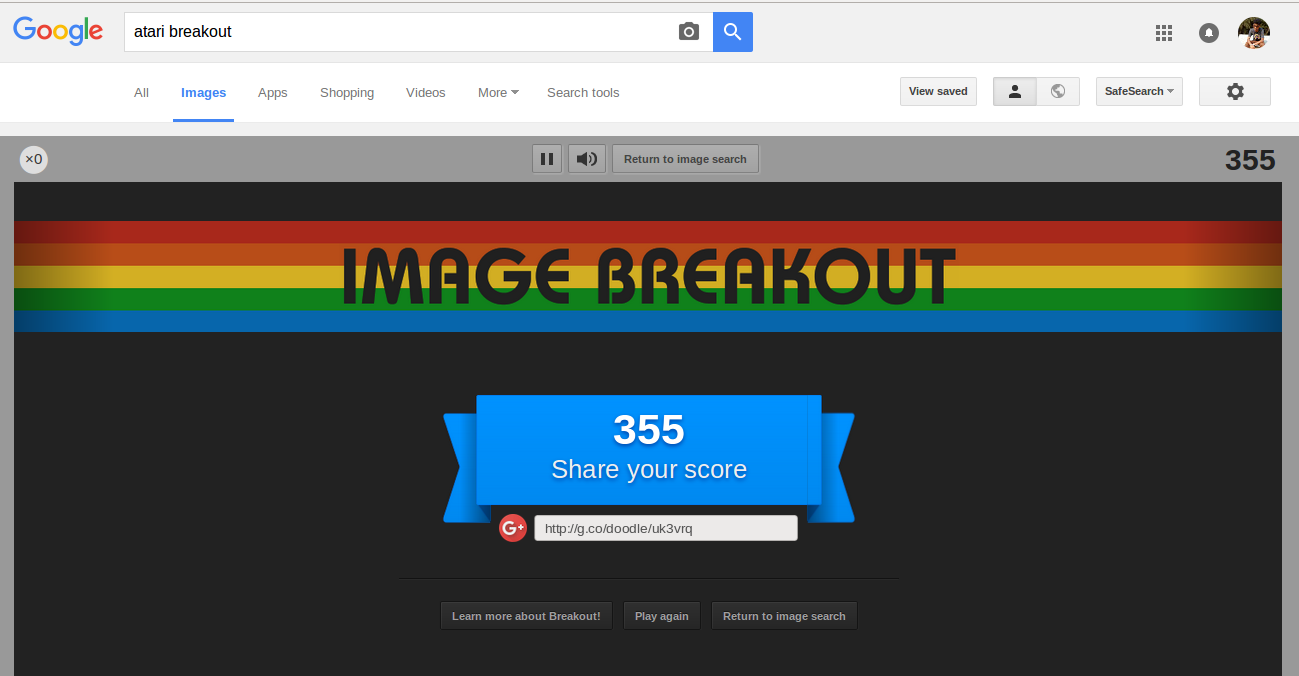
Task: Open Search tools
Action: (583, 93)
